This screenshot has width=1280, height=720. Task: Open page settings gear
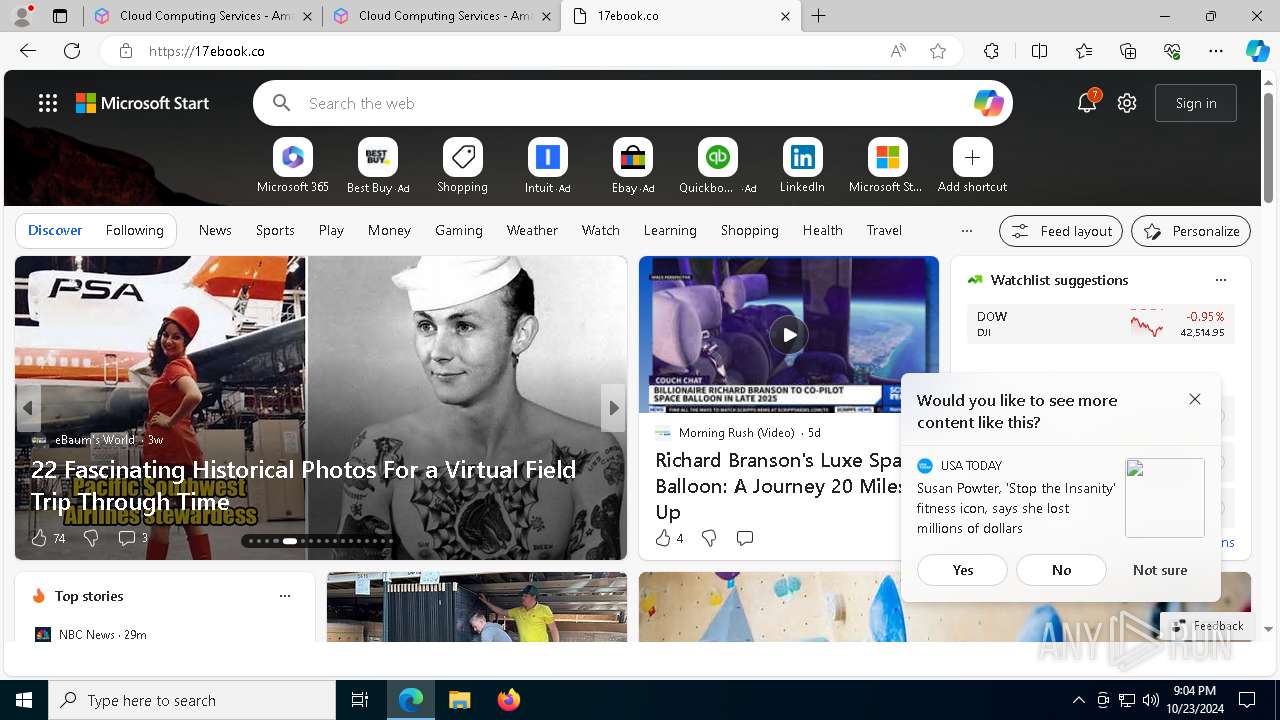tap(1127, 103)
